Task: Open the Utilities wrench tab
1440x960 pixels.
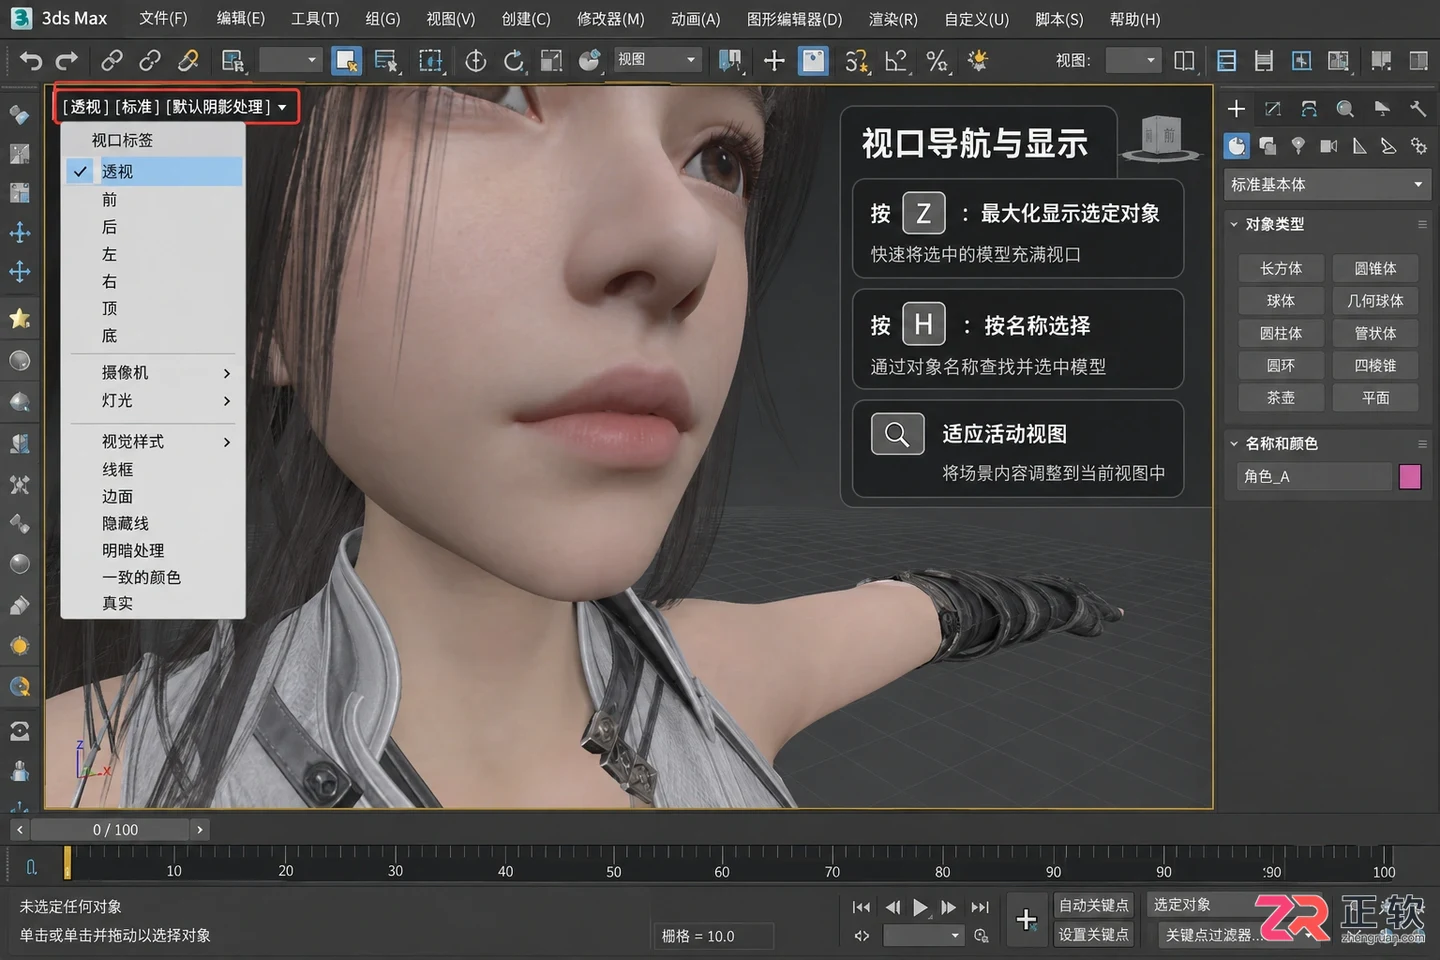Action: [x=1417, y=109]
